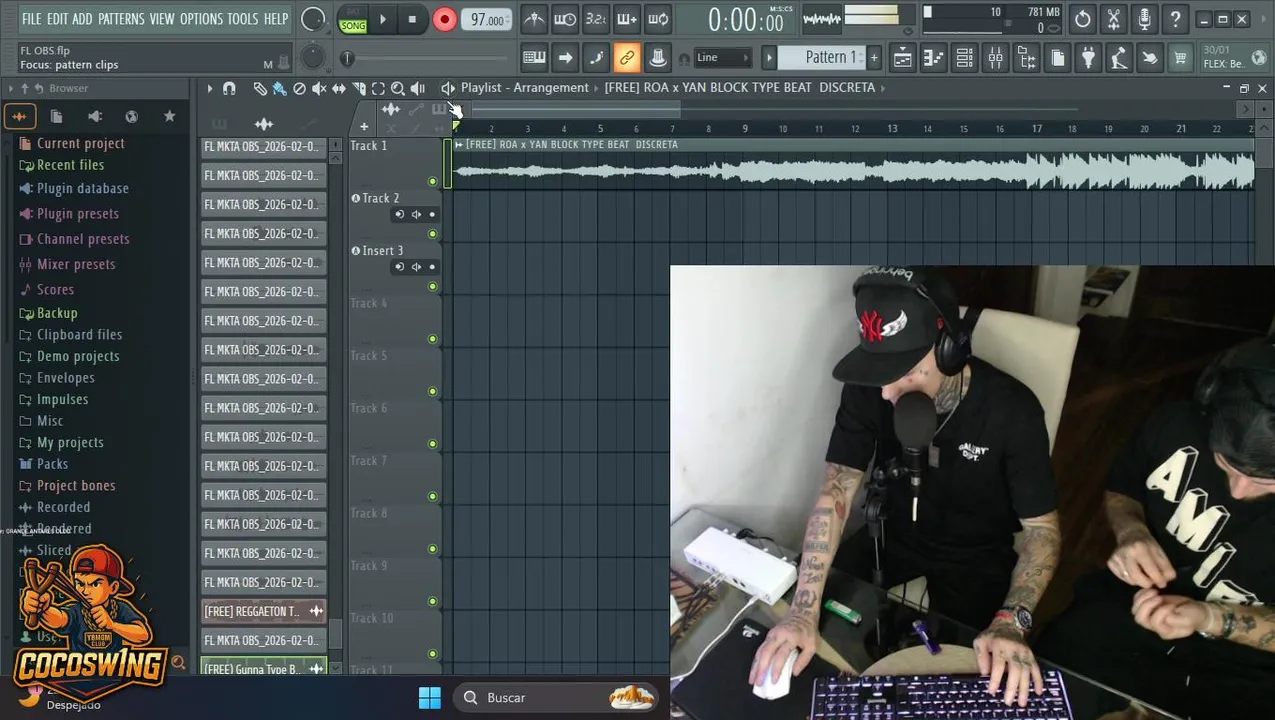This screenshot has height=720, width=1275.
Task: Toggle step editing mode icon
Action: click(596, 58)
